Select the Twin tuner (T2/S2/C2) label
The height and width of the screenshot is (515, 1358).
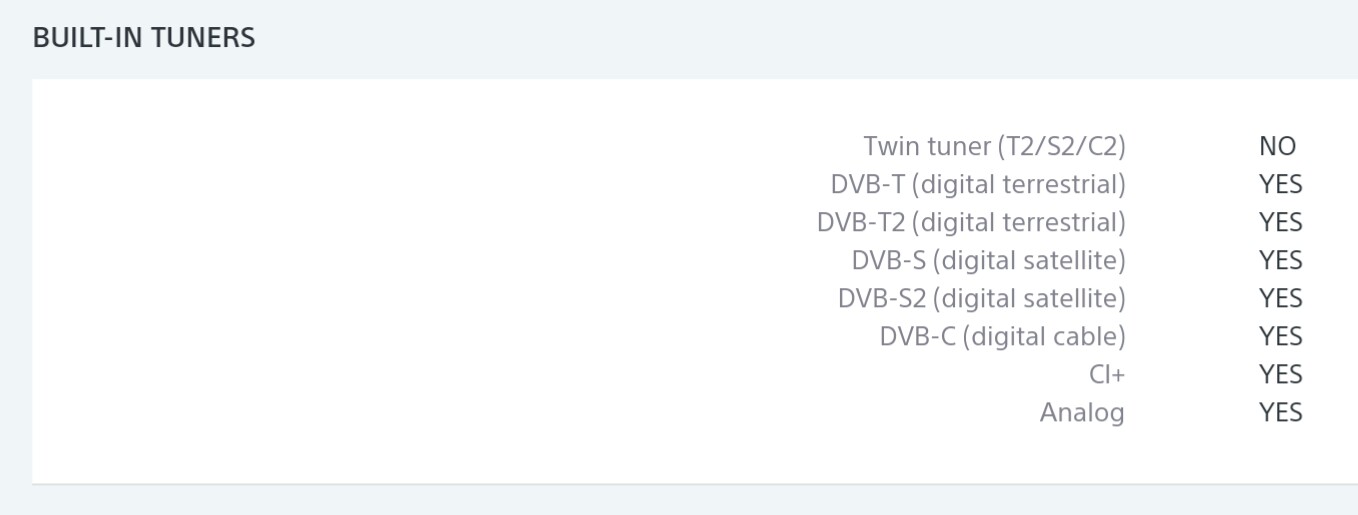(994, 146)
